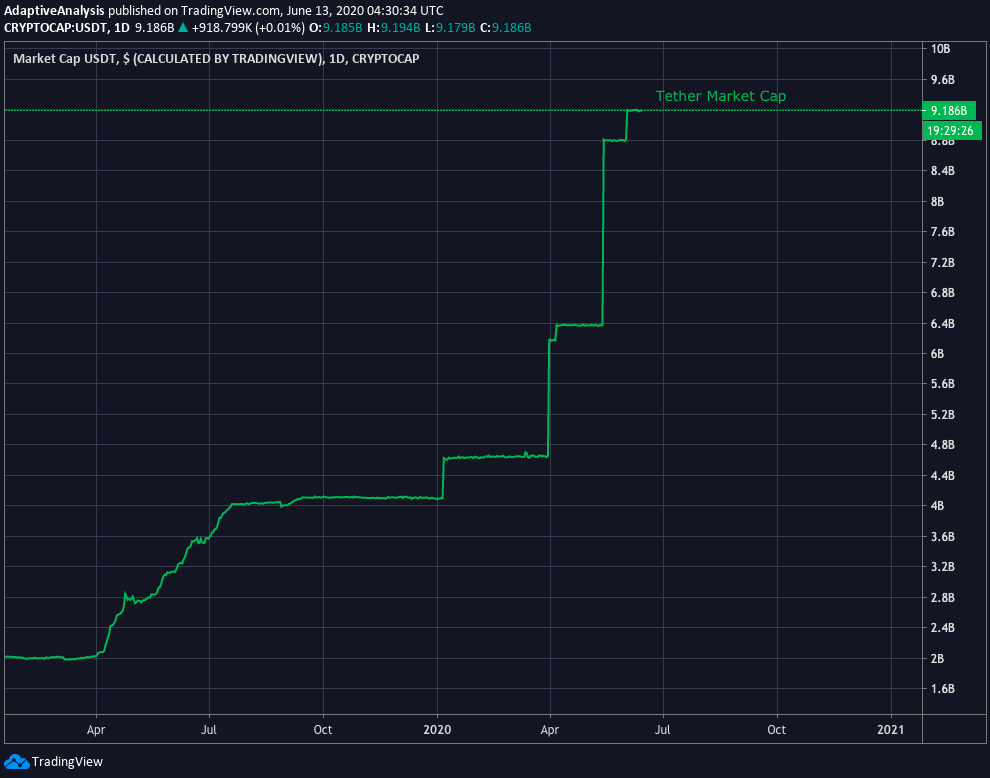Click the open value O:9.185B
The width and height of the screenshot is (990, 778).
pos(338,28)
